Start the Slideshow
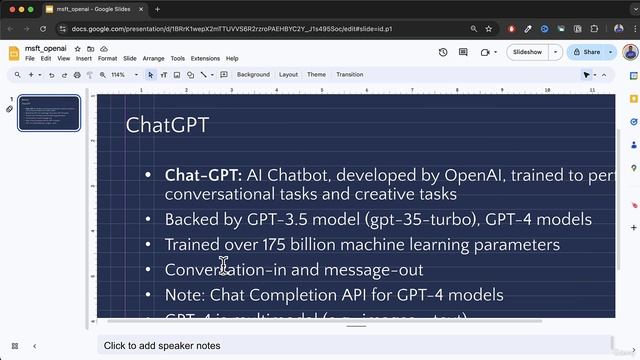The height and width of the screenshot is (360, 640). coord(527,52)
